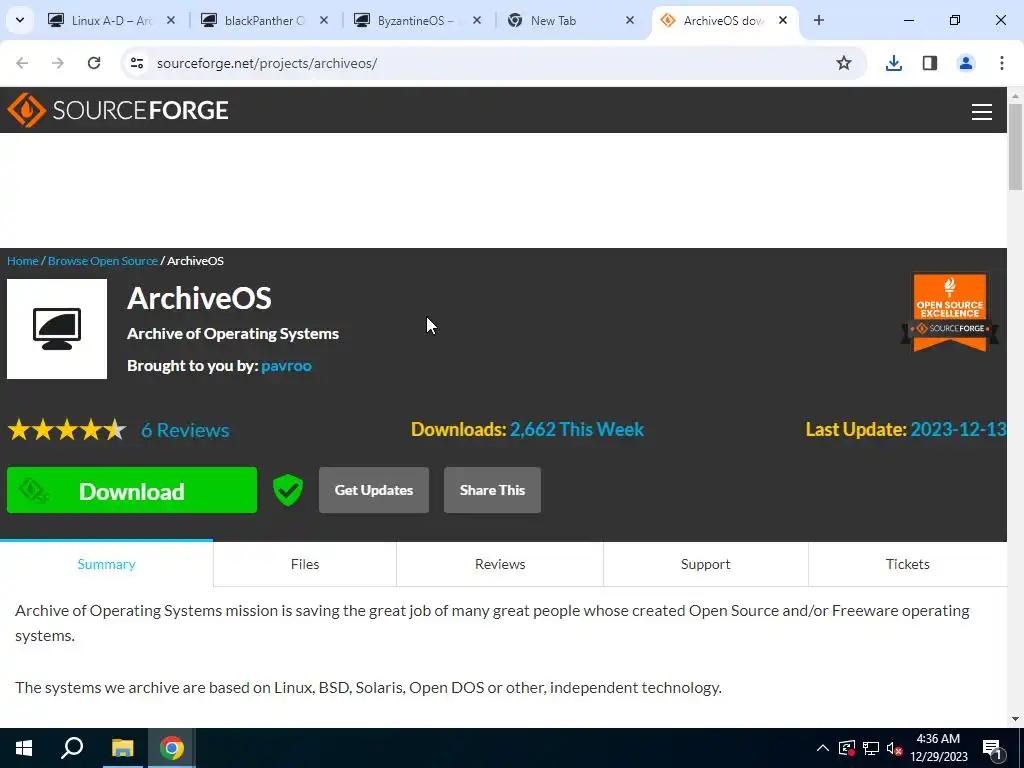Bookmark this page with the star icon
Image resolution: width=1024 pixels, height=768 pixels.
(x=844, y=63)
